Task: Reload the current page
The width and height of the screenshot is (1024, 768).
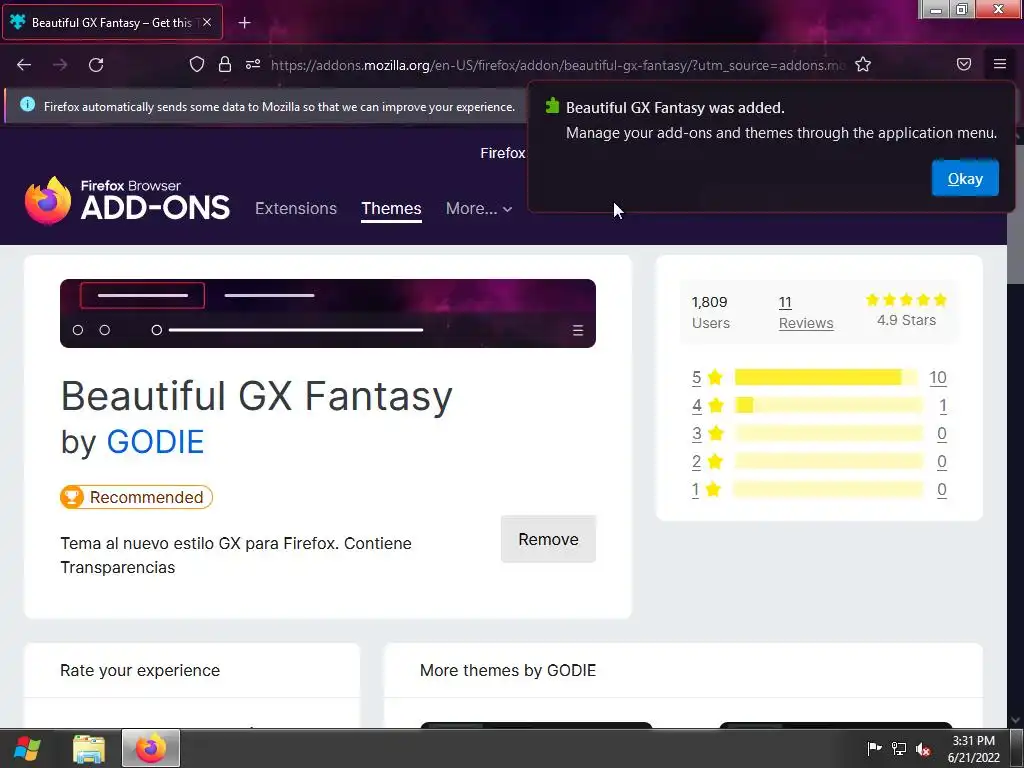Action: tap(96, 65)
